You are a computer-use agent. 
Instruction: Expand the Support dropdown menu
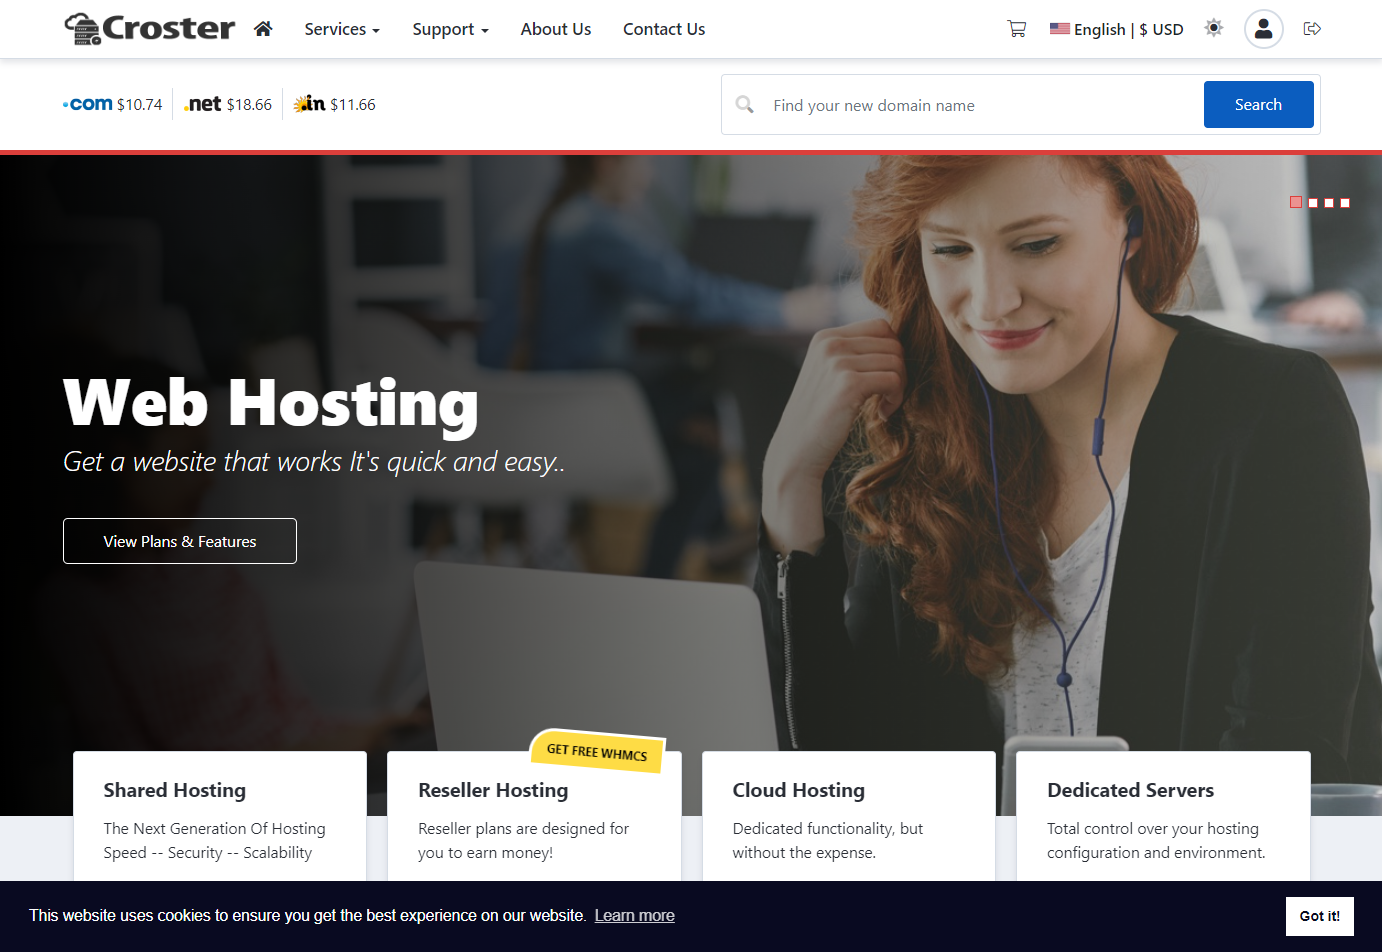(x=450, y=29)
